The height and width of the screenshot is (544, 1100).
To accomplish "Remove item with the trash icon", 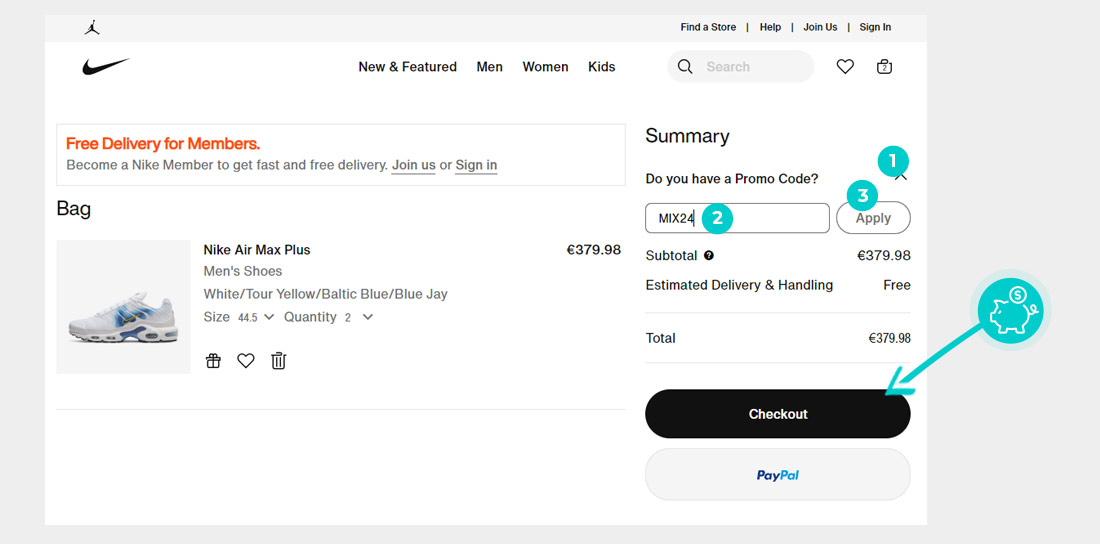I will tap(279, 361).
